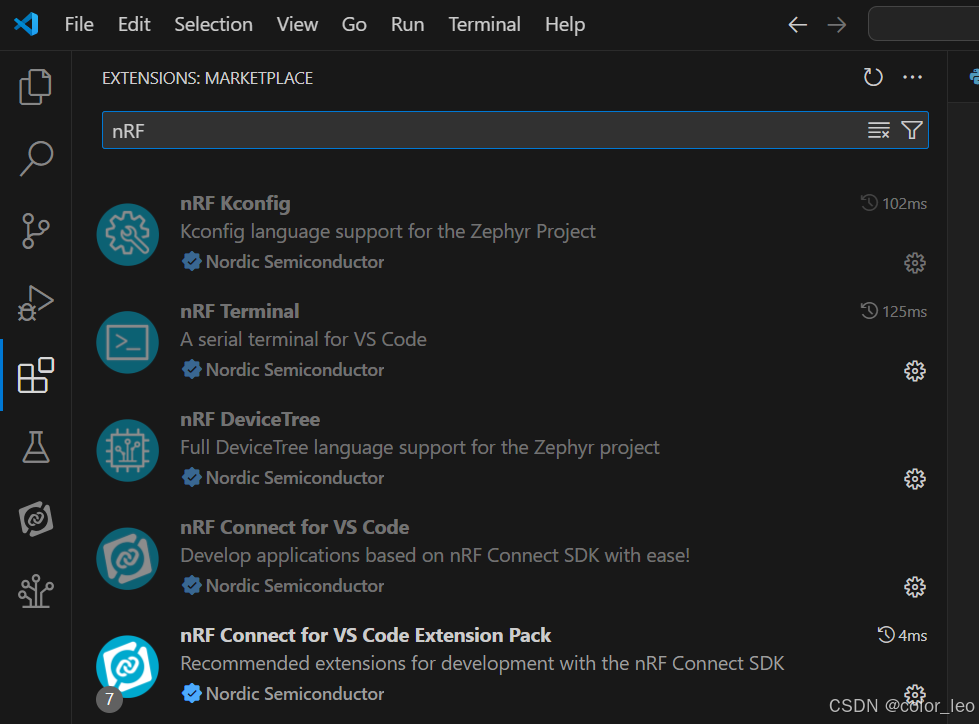Image resolution: width=979 pixels, height=724 pixels.
Task: Open the Source Control view
Action: (x=35, y=231)
